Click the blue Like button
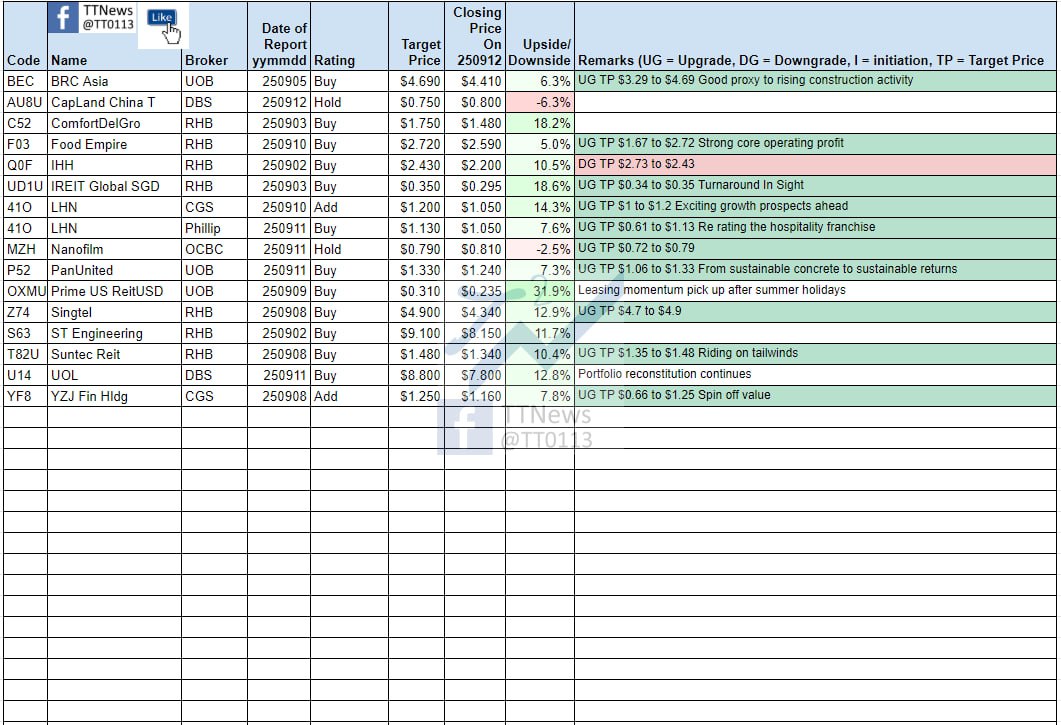 pyautogui.click(x=161, y=17)
